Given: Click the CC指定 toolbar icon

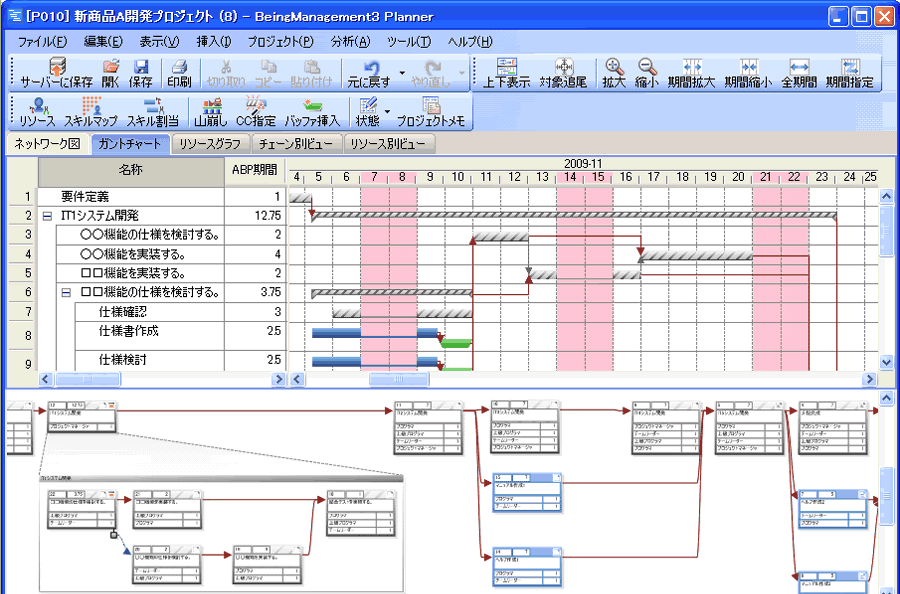Looking at the screenshot, I should pos(256,112).
